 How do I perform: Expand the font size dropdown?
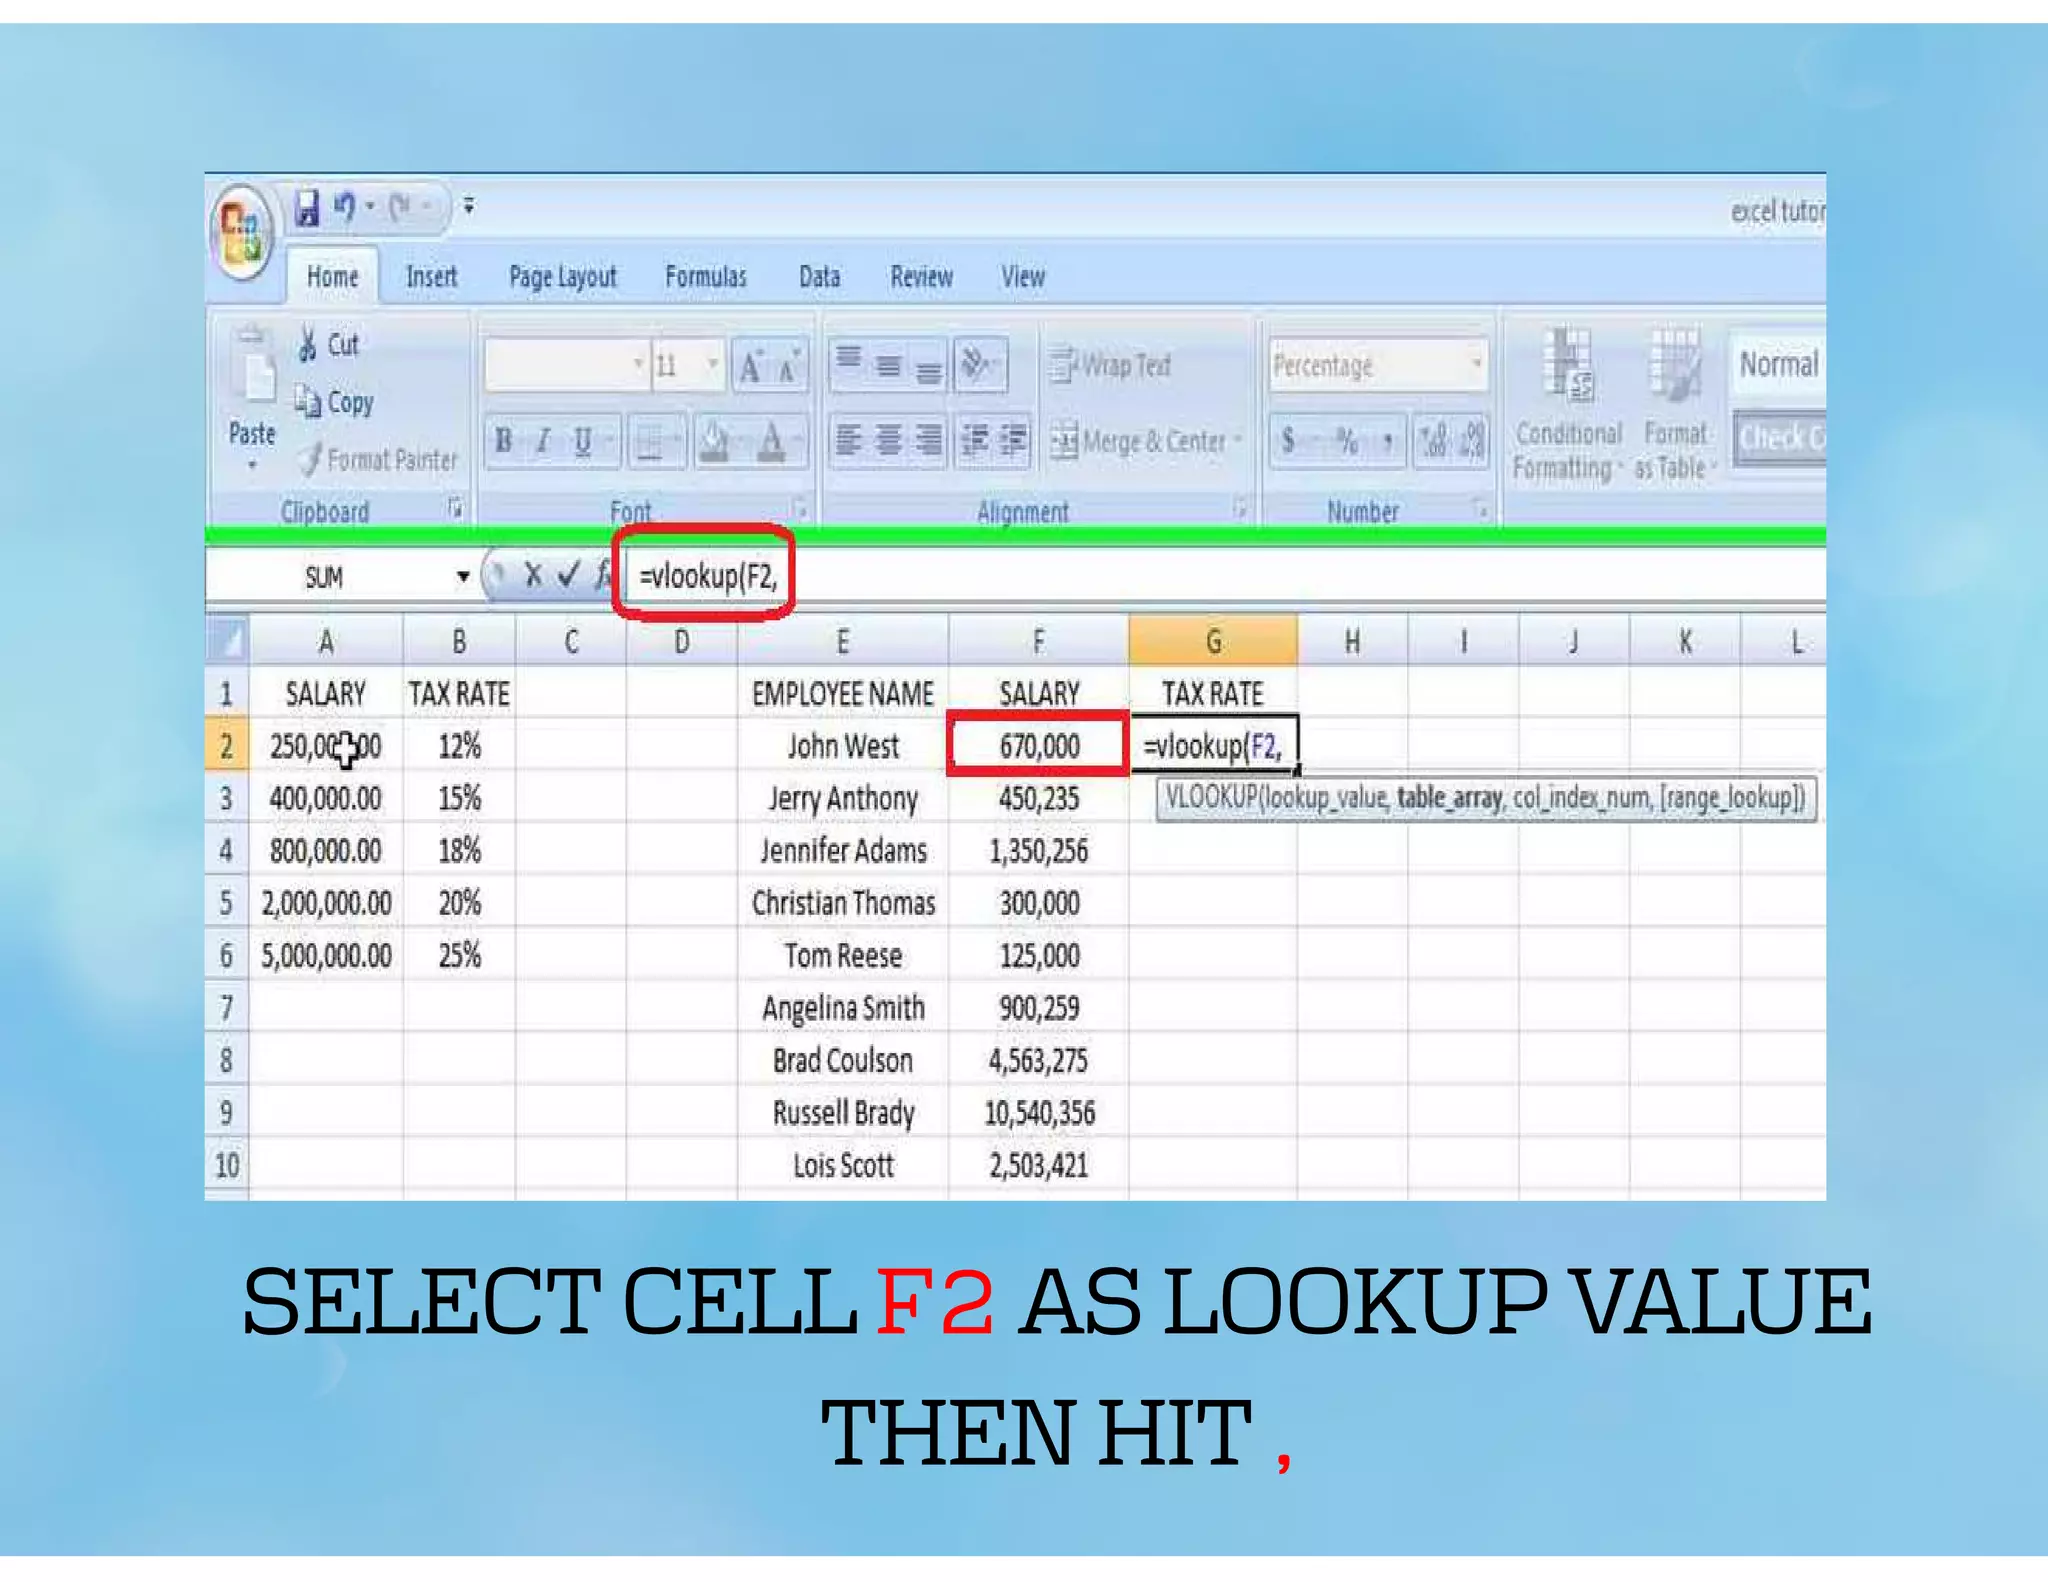pyautogui.click(x=713, y=364)
